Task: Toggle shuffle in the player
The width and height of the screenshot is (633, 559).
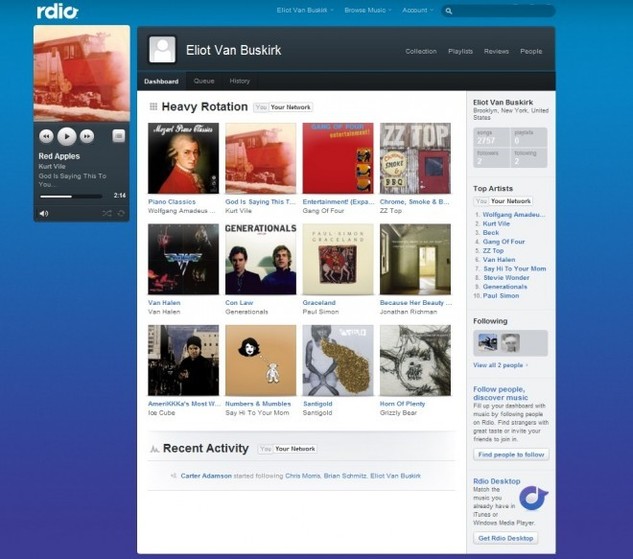Action: pyautogui.click(x=107, y=213)
